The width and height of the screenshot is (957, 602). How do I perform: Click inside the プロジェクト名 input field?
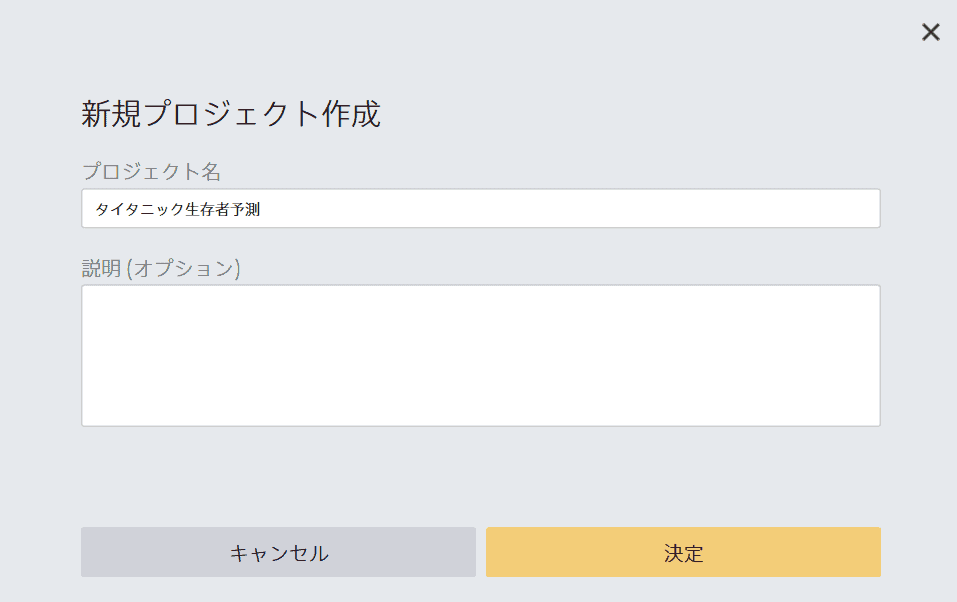(x=480, y=208)
